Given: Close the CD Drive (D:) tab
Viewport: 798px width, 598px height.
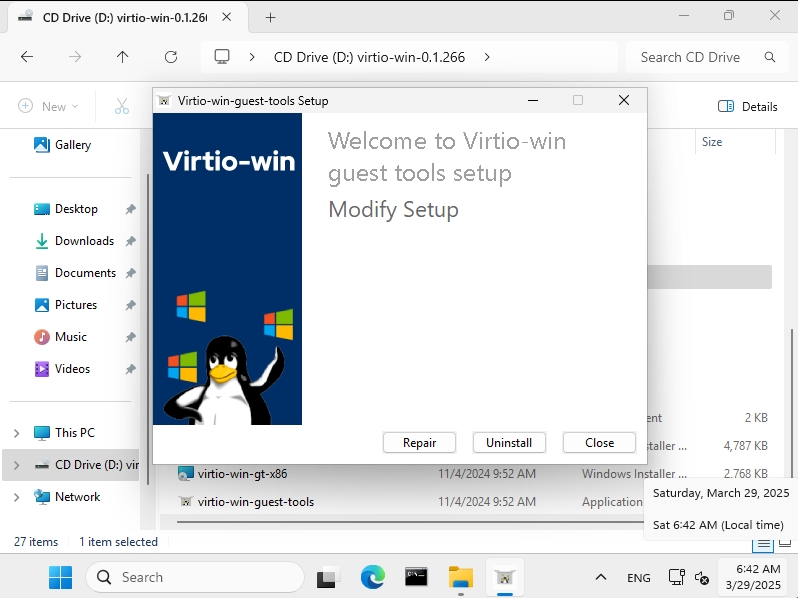Looking at the screenshot, I should 227,17.
